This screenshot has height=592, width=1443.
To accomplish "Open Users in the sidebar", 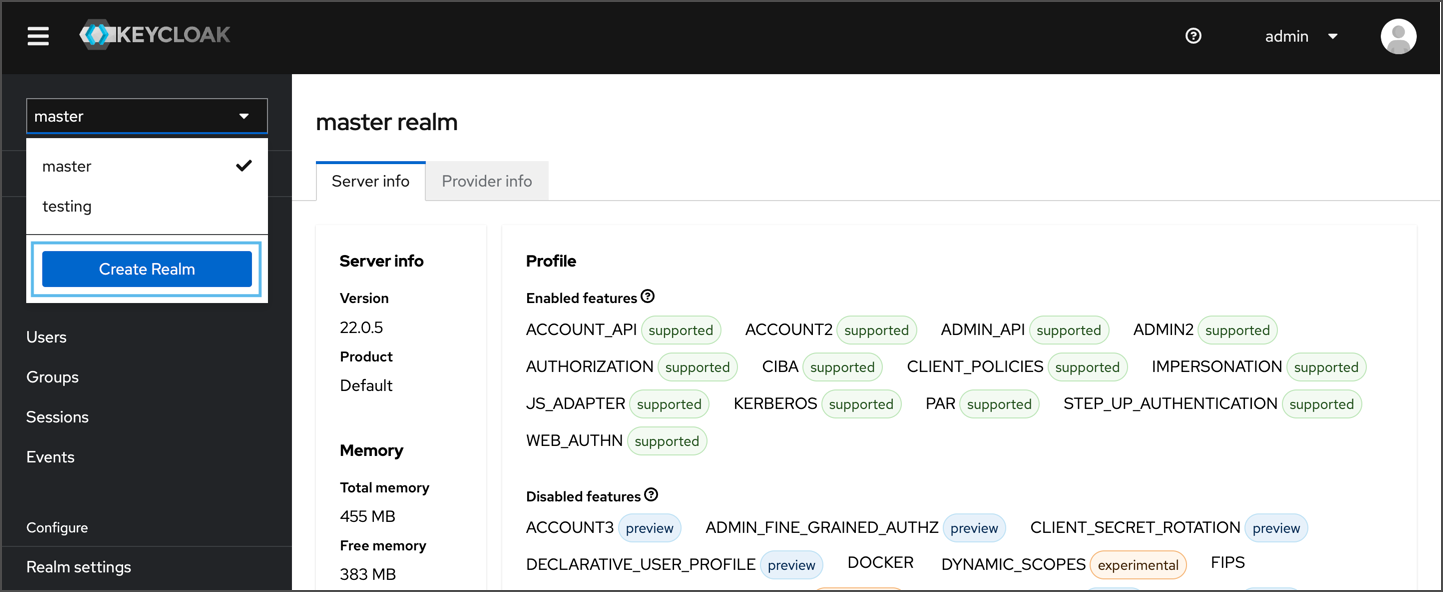I will tap(46, 337).
